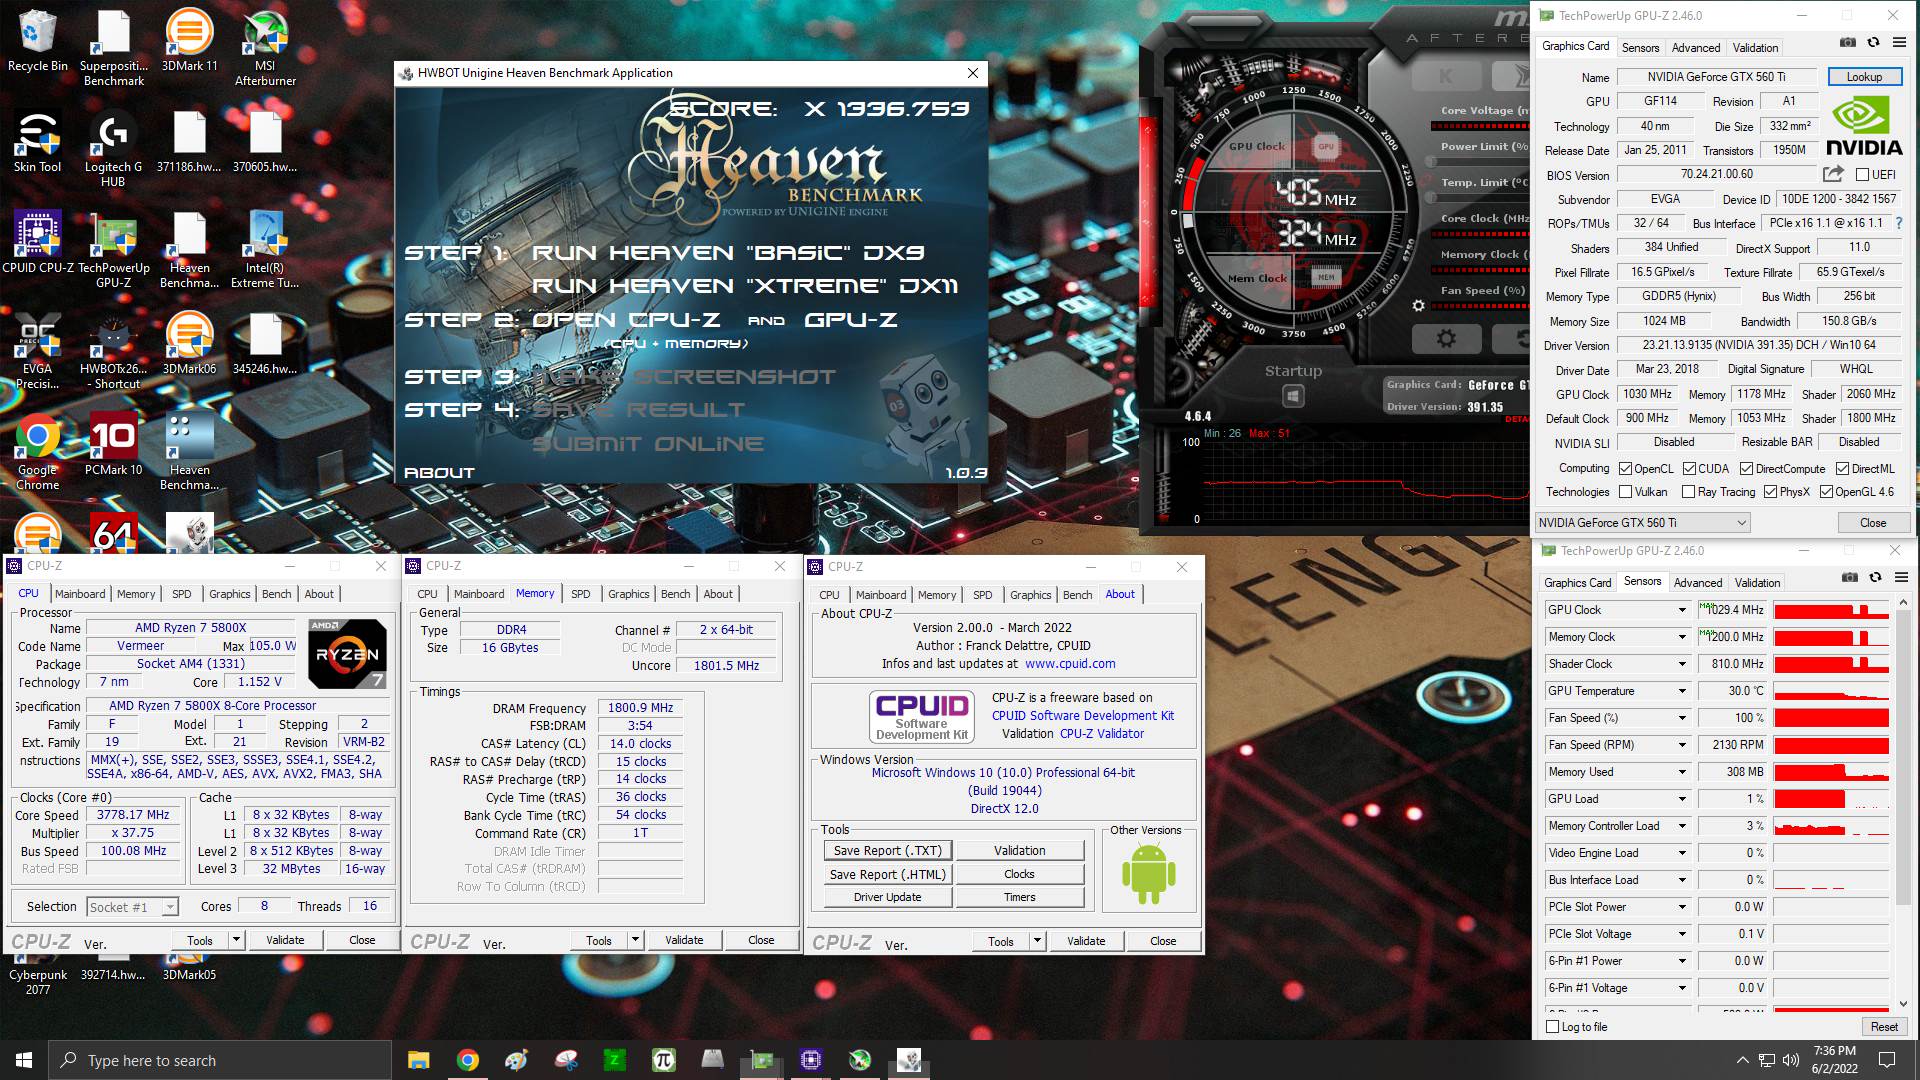Click taskbar clock showing 7:36 PM
Viewport: 1920px width, 1080px height.
[x=1834, y=1060]
